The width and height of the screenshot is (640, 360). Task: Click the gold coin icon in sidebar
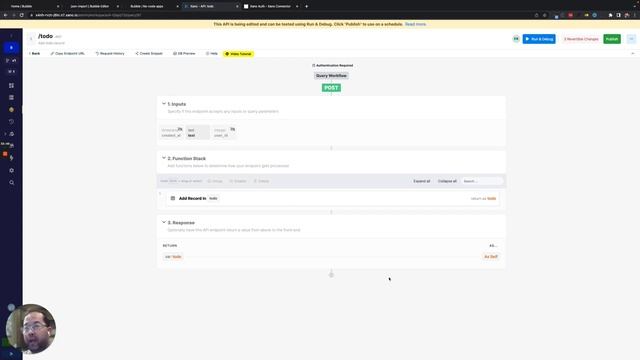coord(11,110)
